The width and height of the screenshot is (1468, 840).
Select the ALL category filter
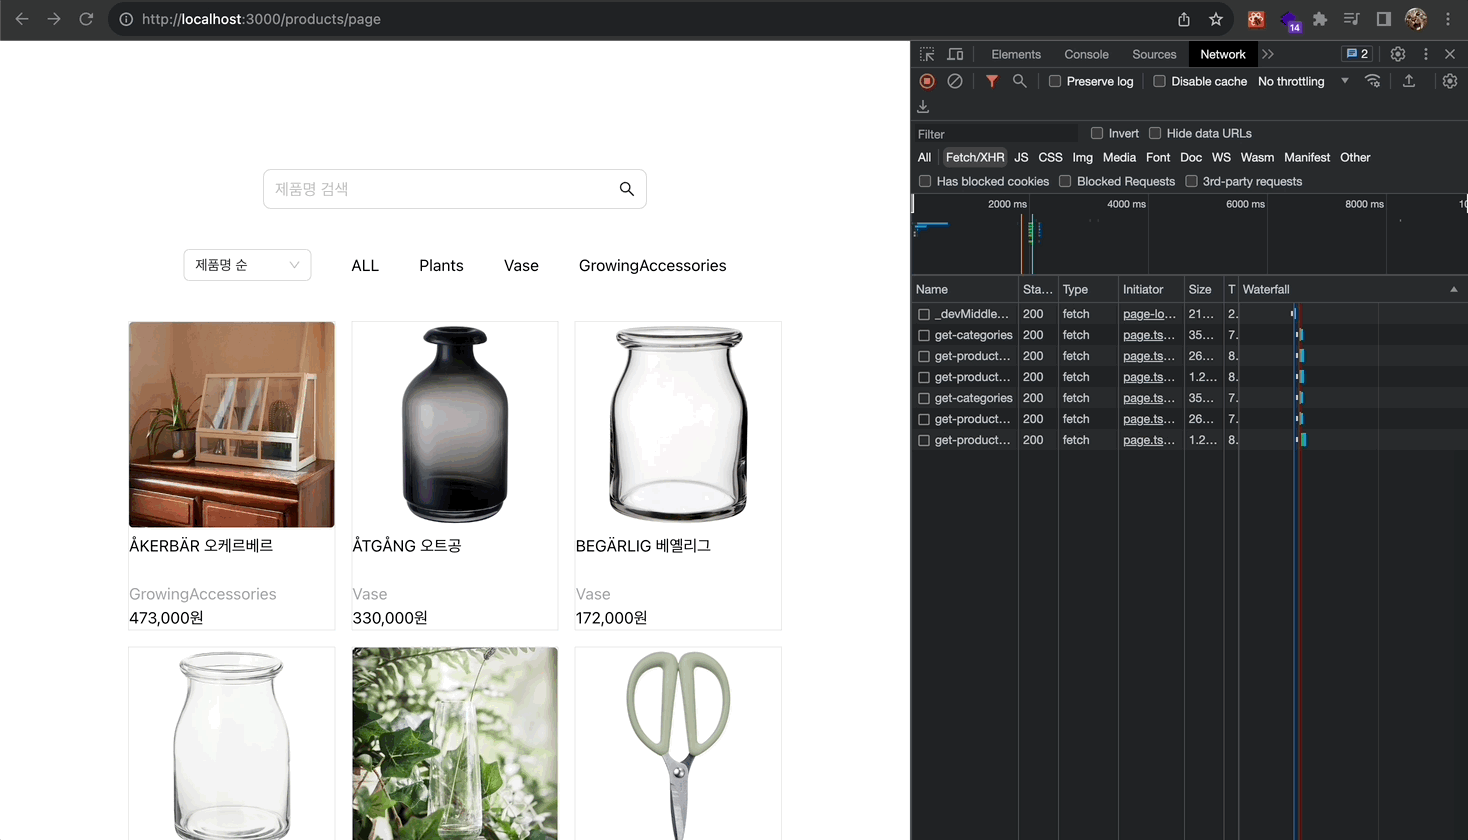[365, 265]
